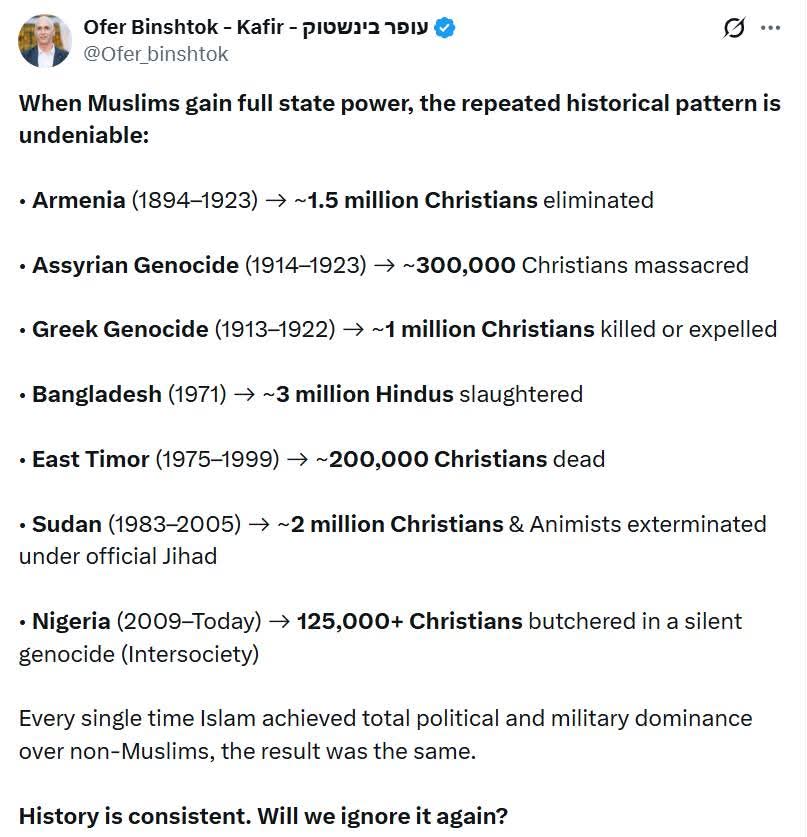
Task: Click the bold text Greek Genocide
Action: pos(120,329)
